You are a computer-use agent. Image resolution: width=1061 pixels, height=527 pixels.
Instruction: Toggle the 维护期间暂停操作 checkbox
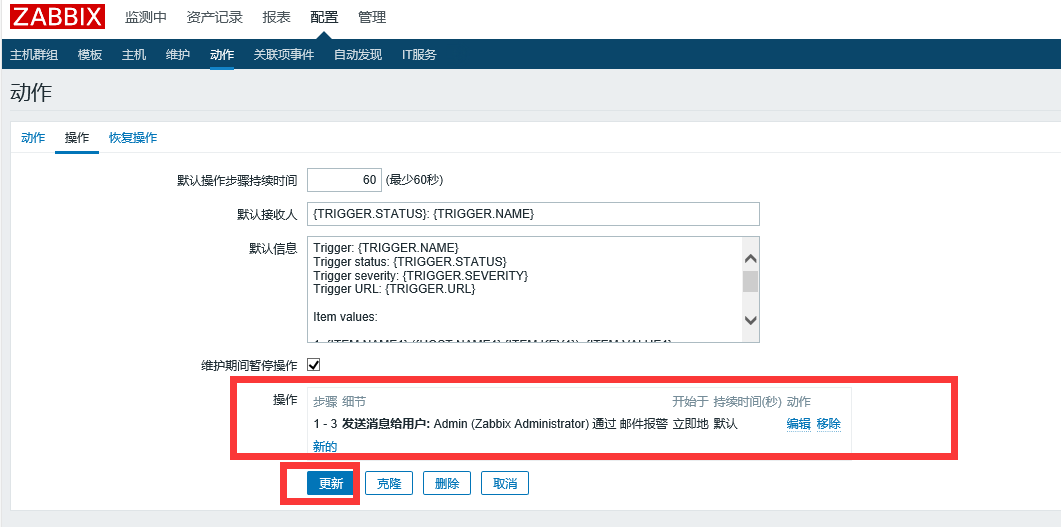314,365
